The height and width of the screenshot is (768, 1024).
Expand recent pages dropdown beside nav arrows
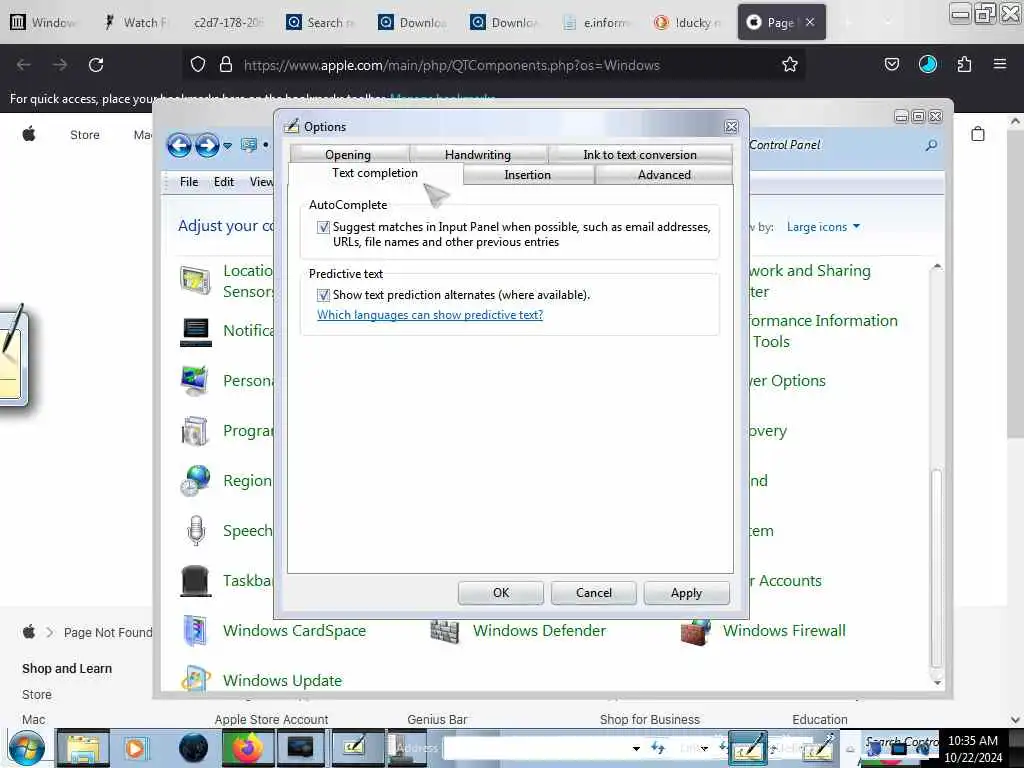tap(227, 146)
